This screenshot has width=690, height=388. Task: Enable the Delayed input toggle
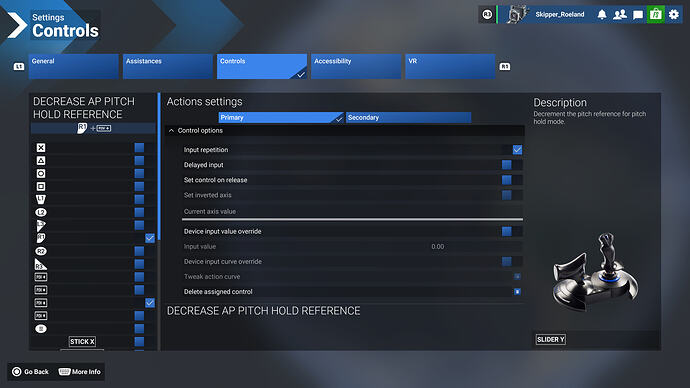click(x=506, y=165)
